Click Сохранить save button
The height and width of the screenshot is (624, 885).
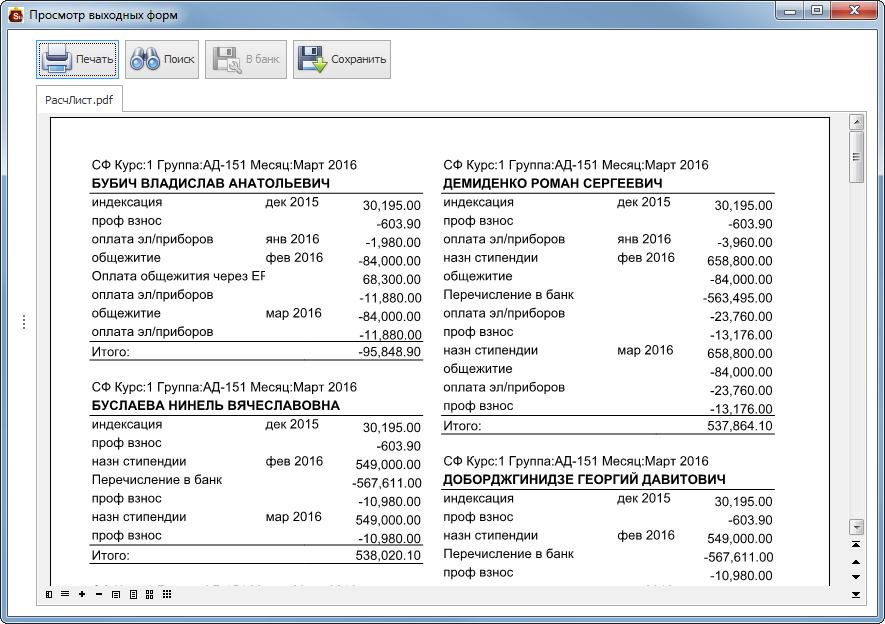tap(342, 59)
